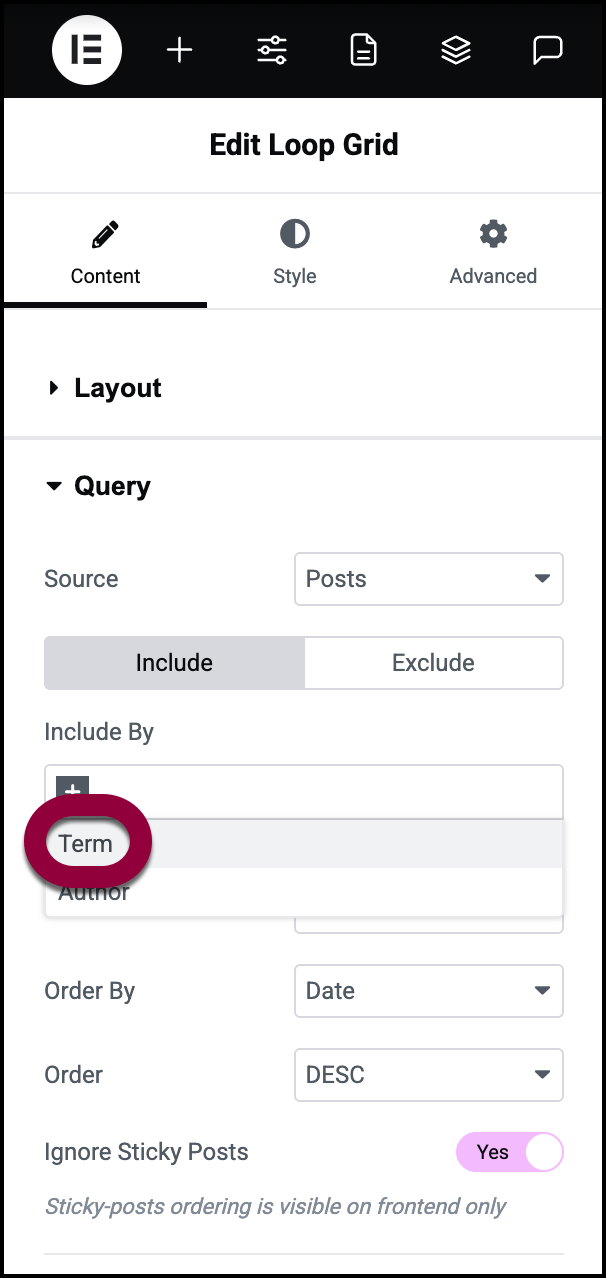Choose Author from the Include By list
This screenshot has width=606, height=1278.
tap(94, 893)
